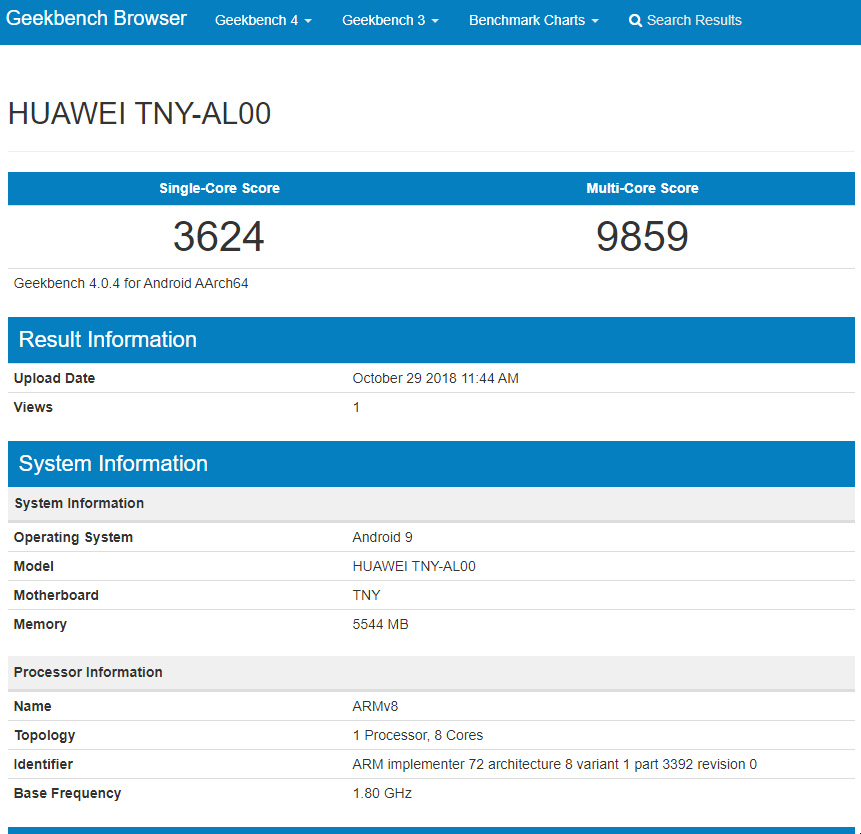861x834 pixels.
Task: Select the processor name ARMv8
Action: click(x=375, y=706)
